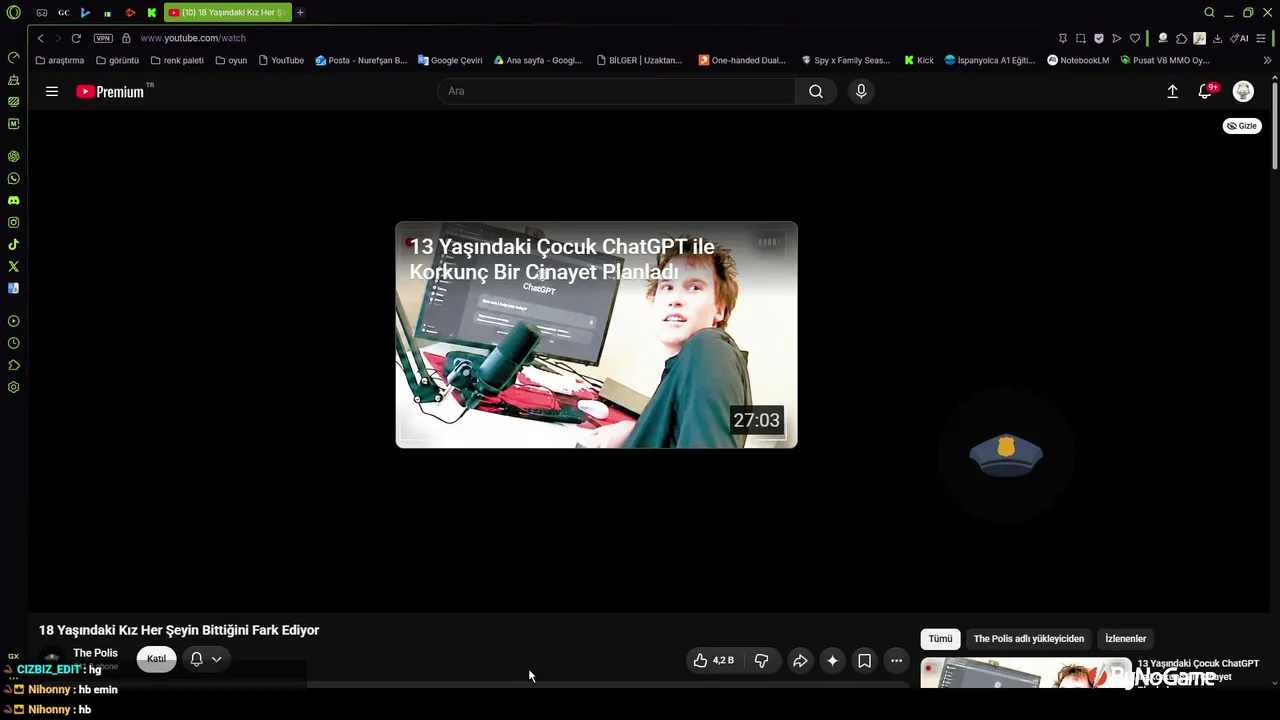Image resolution: width=1280 pixels, height=720 pixels.
Task: Search open tabs with the magnifier
Action: [1209, 12]
